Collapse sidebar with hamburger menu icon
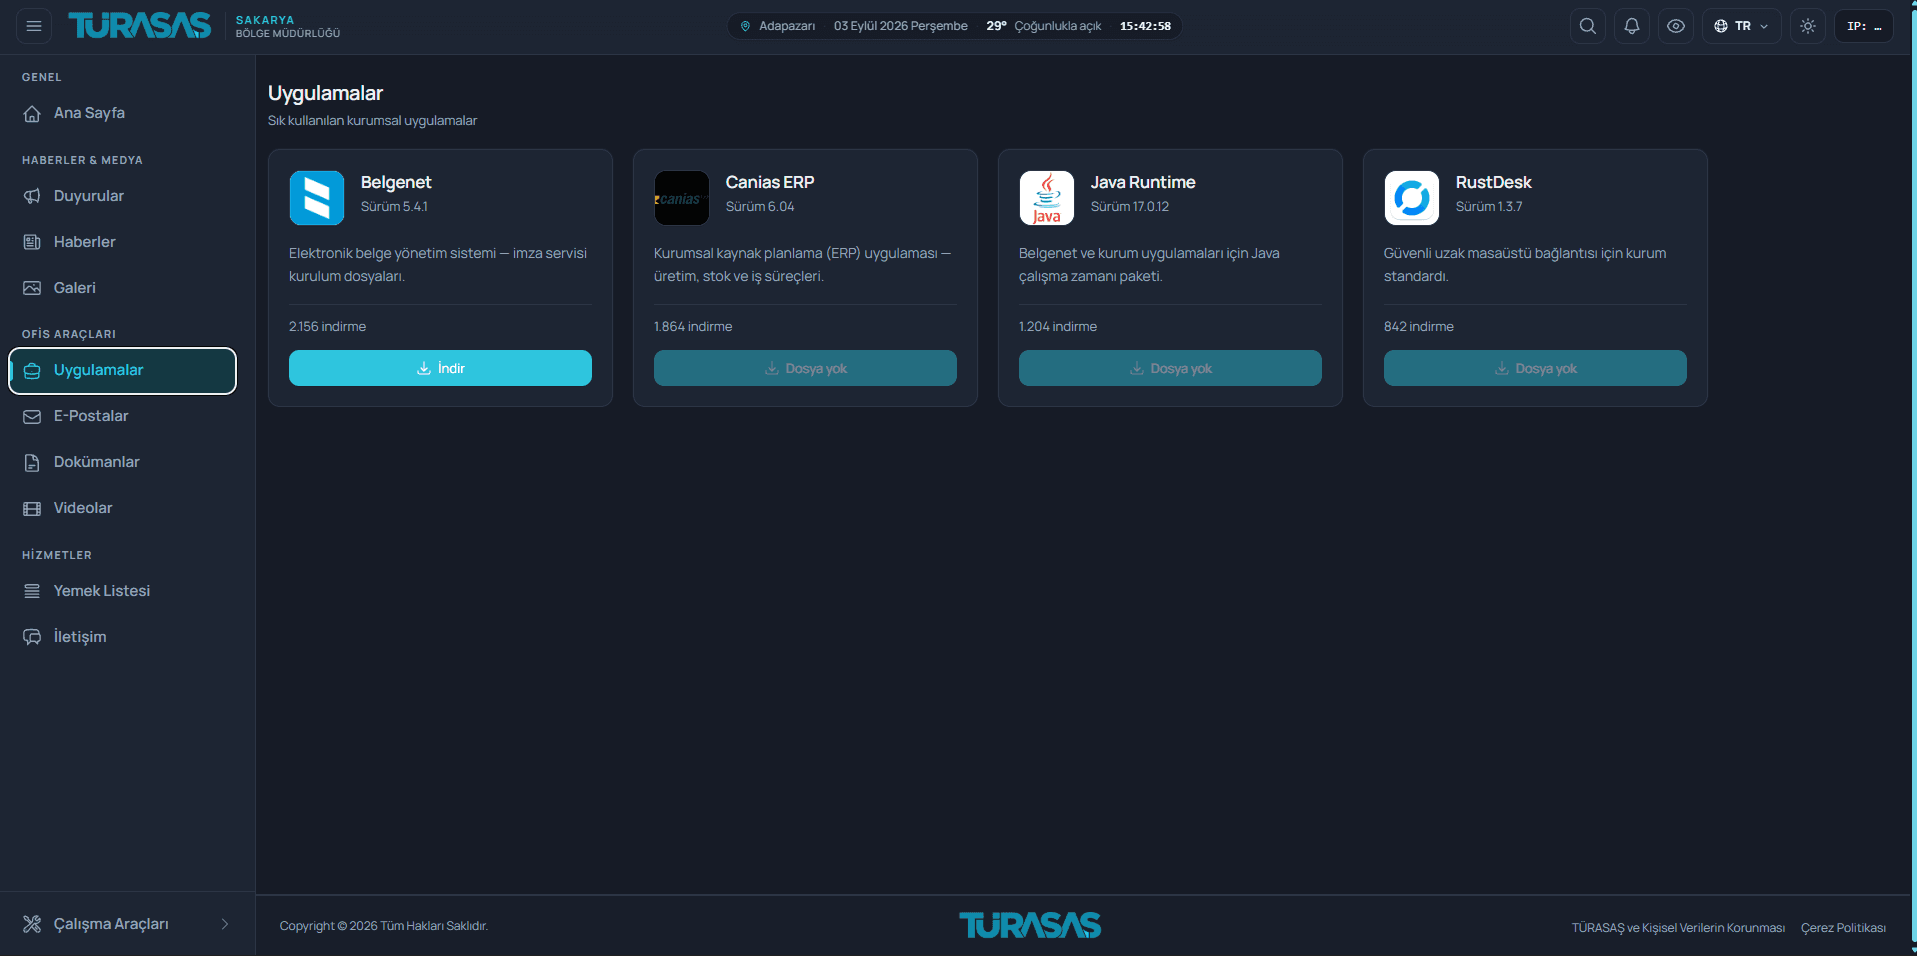The width and height of the screenshot is (1917, 956). click(34, 26)
